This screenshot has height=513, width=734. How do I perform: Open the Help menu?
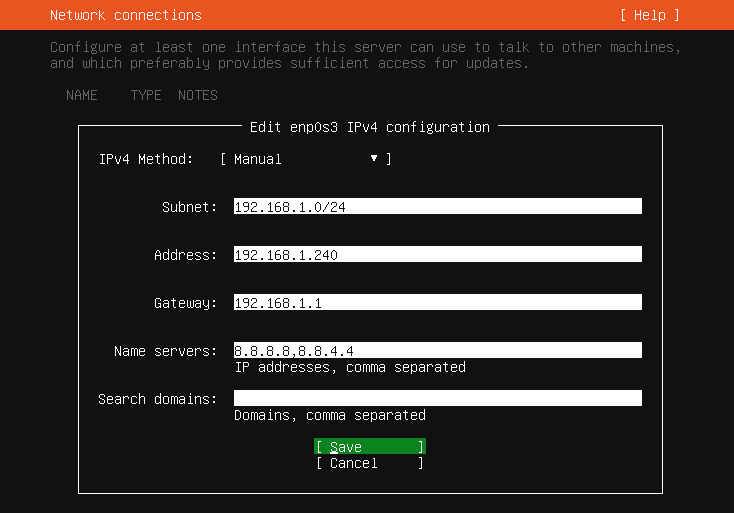point(650,15)
